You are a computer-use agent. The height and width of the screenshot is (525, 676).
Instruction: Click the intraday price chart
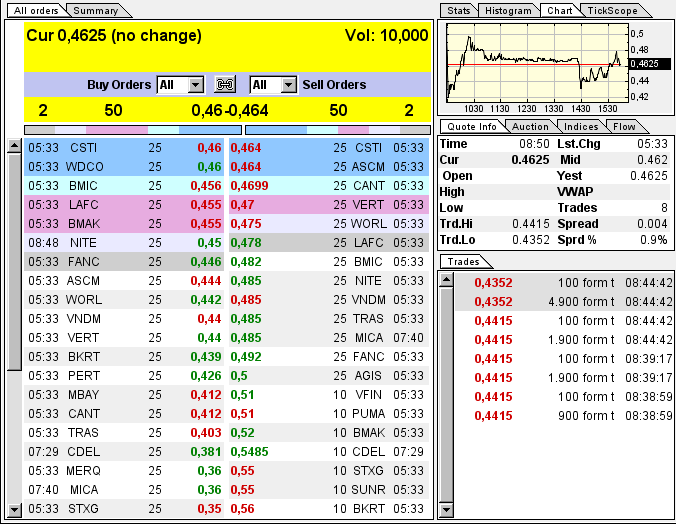[x=538, y=63]
